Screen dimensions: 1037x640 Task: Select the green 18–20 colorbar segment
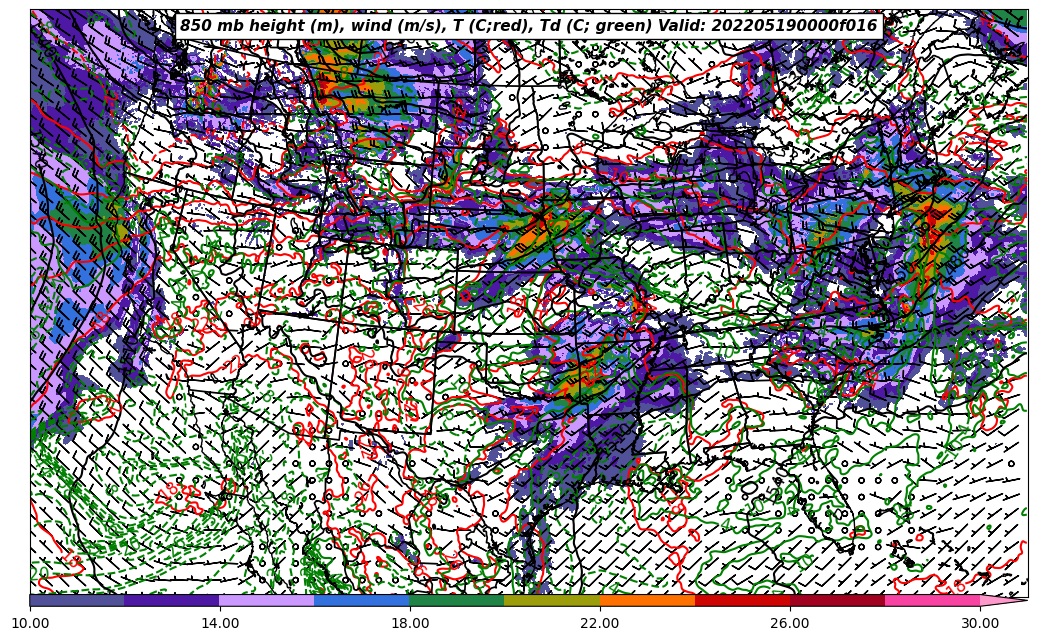tap(457, 600)
